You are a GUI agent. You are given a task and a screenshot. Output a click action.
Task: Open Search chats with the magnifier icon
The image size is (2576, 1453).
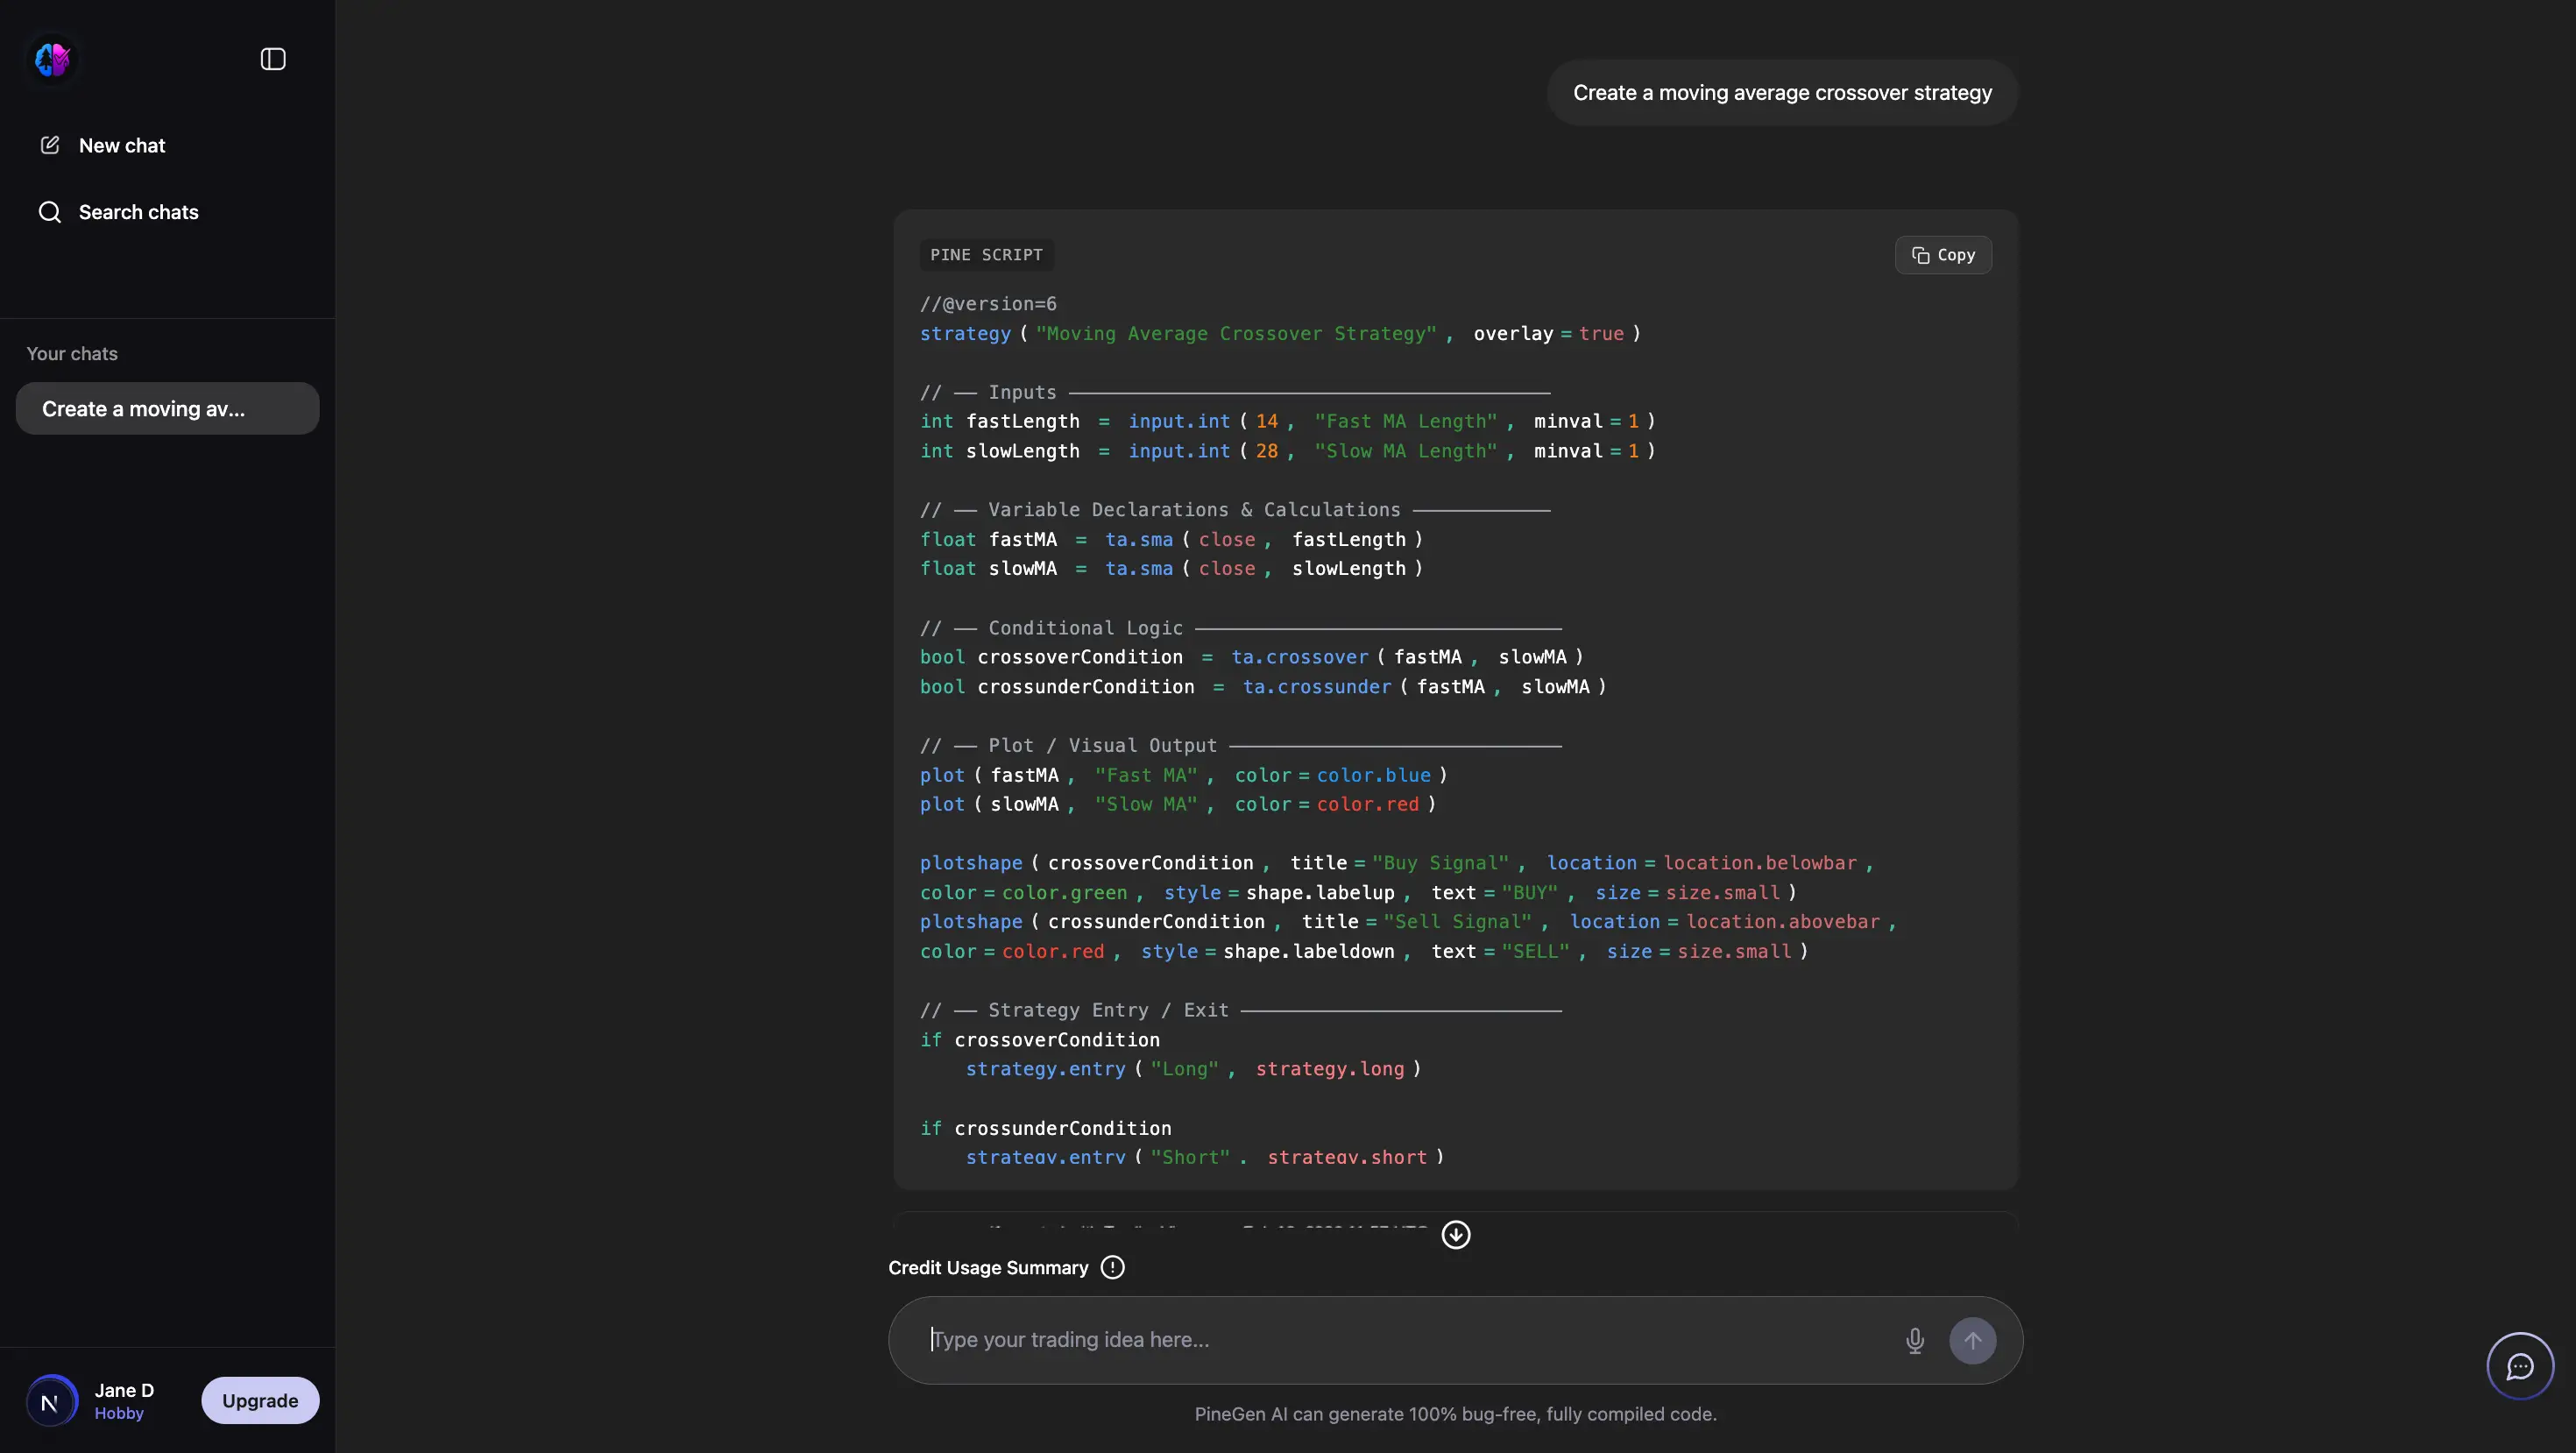coord(49,211)
